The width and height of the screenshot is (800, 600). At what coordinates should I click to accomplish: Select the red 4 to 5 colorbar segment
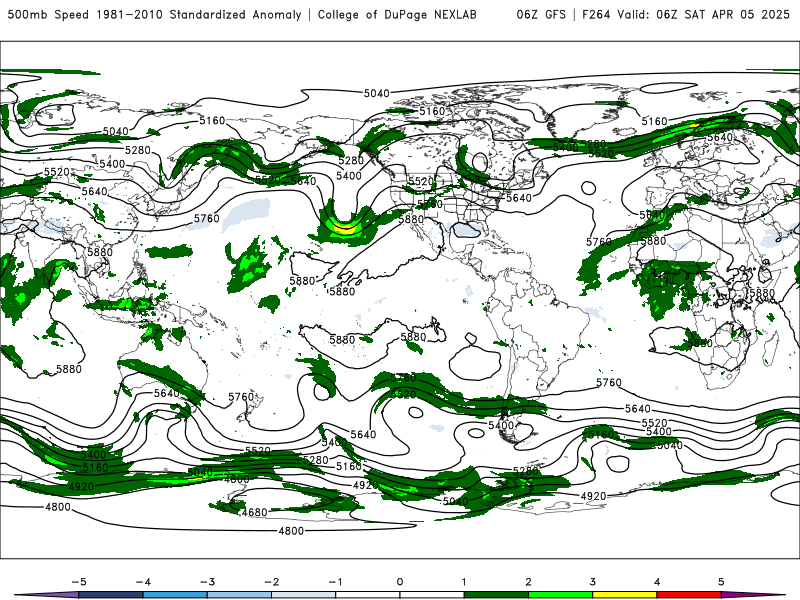point(689,595)
